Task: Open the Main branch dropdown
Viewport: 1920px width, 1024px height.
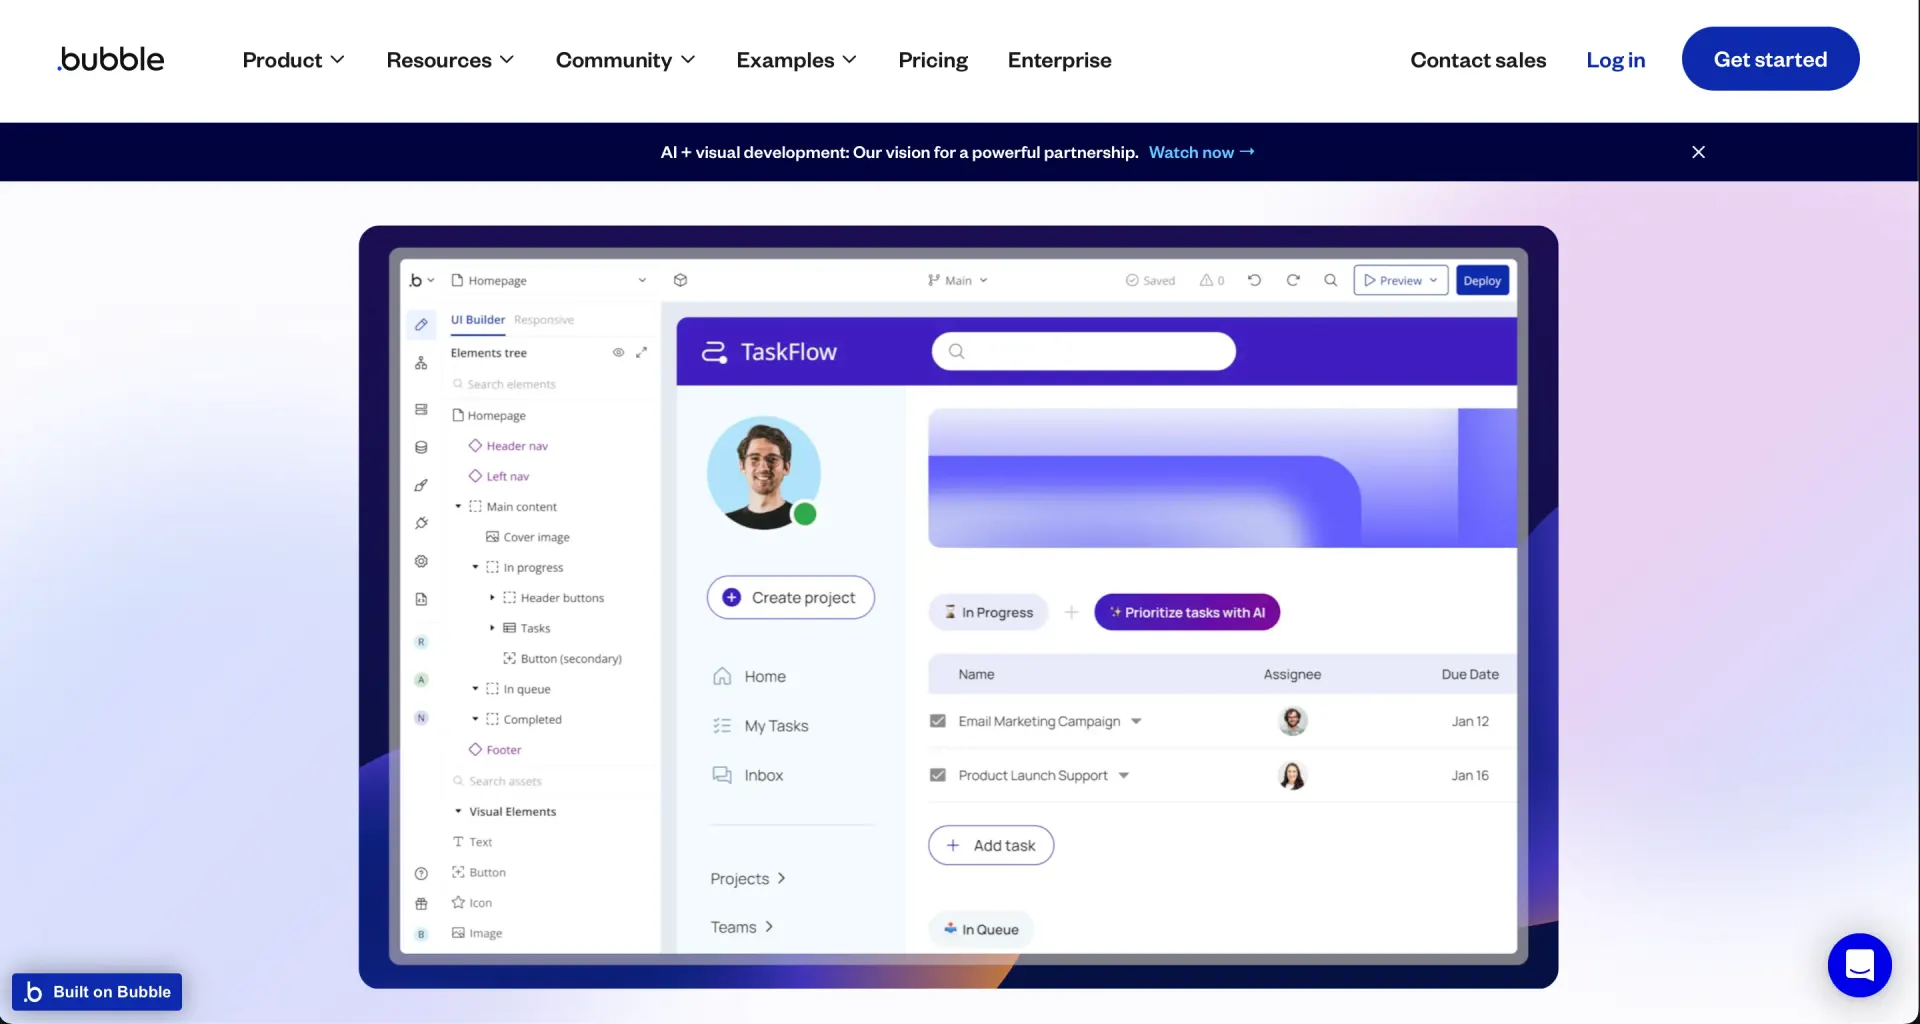Action: 957,280
